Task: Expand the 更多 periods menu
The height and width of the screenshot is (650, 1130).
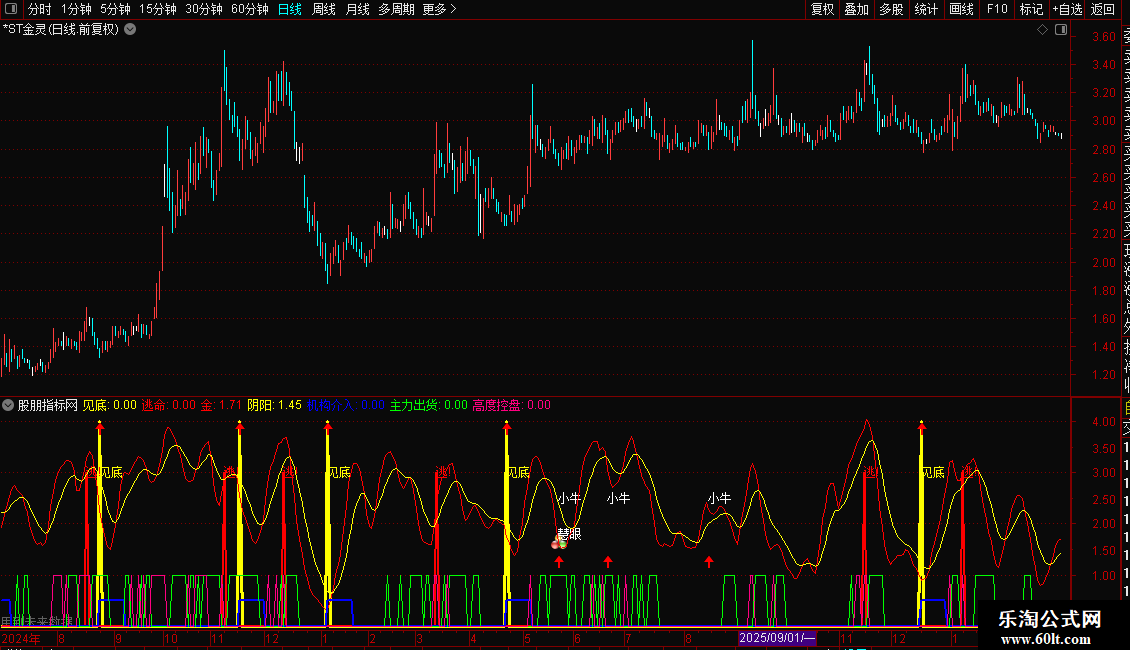Action: [x=439, y=9]
